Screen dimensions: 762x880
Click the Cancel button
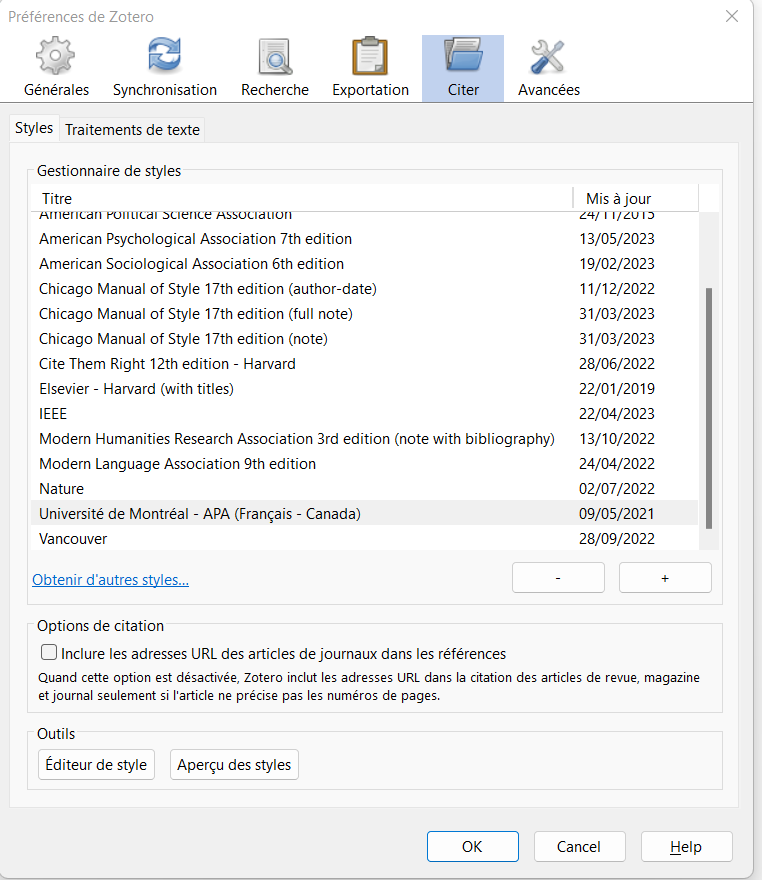point(579,846)
